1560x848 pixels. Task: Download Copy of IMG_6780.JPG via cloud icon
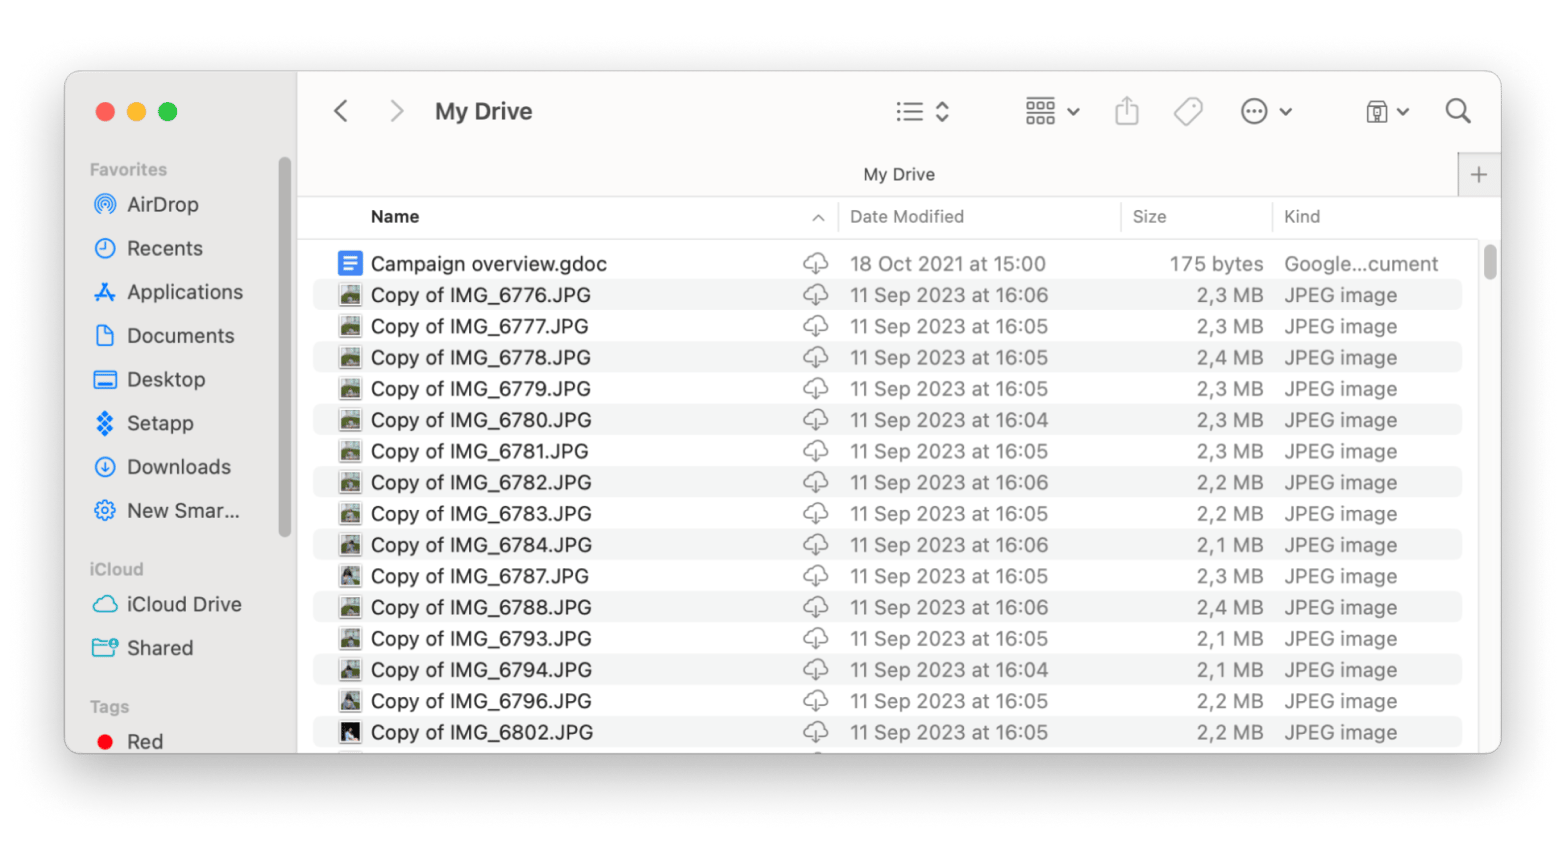coord(815,420)
